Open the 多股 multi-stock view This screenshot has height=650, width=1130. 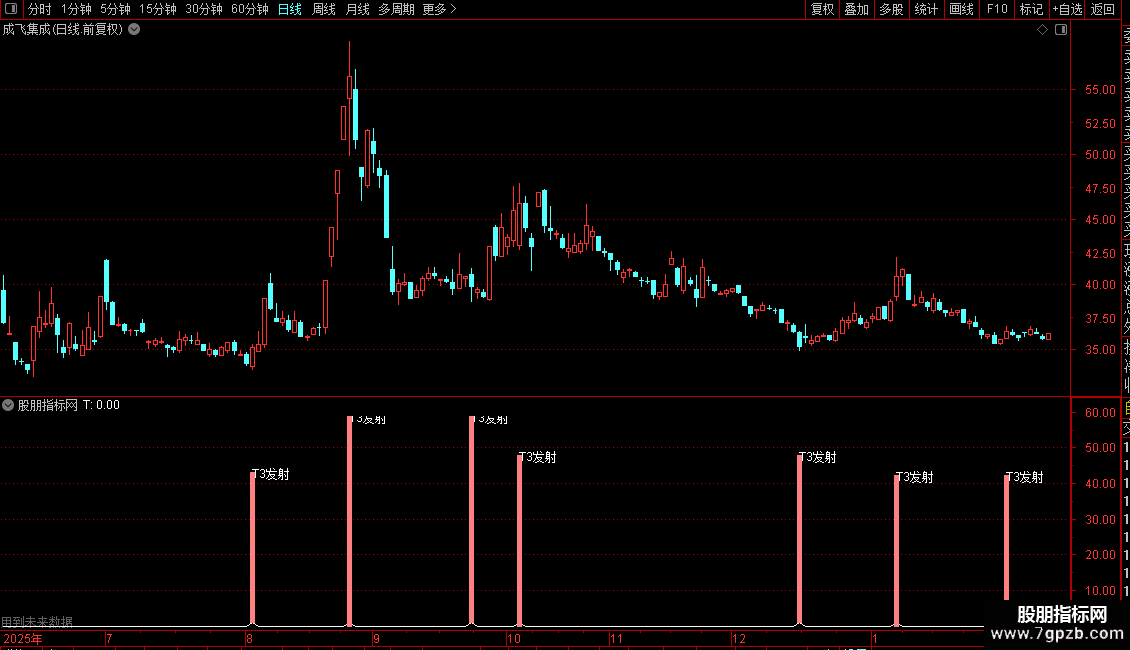point(891,9)
